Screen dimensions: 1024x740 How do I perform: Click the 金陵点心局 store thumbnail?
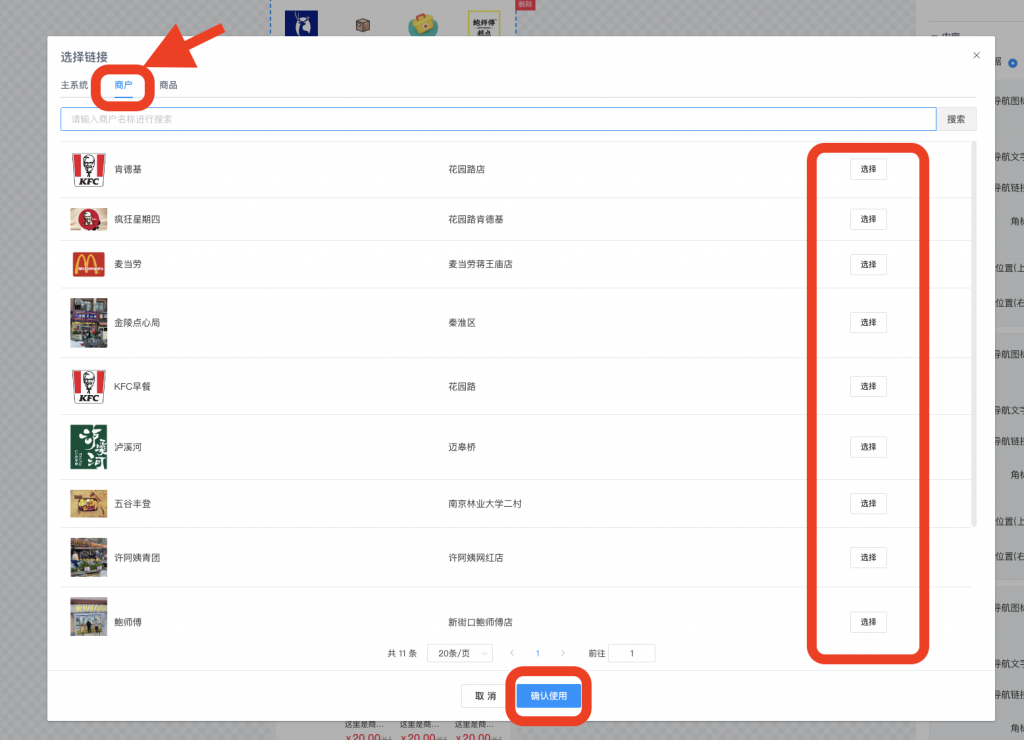[88, 322]
